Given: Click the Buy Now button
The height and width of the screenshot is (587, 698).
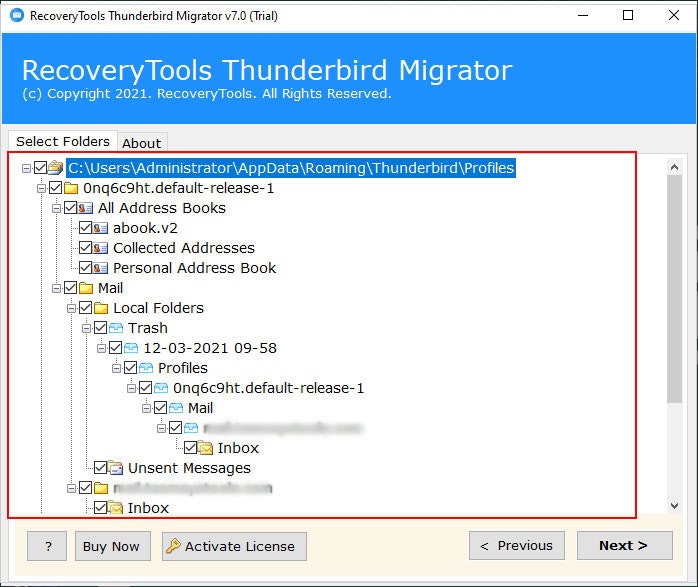Looking at the screenshot, I should (x=112, y=546).
